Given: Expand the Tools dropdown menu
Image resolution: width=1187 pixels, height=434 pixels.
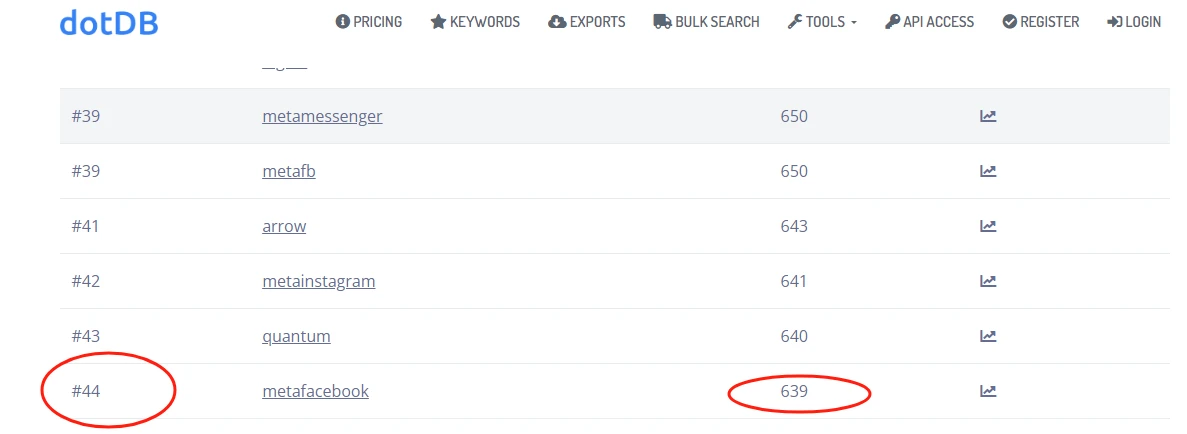Looking at the screenshot, I should (822, 22).
